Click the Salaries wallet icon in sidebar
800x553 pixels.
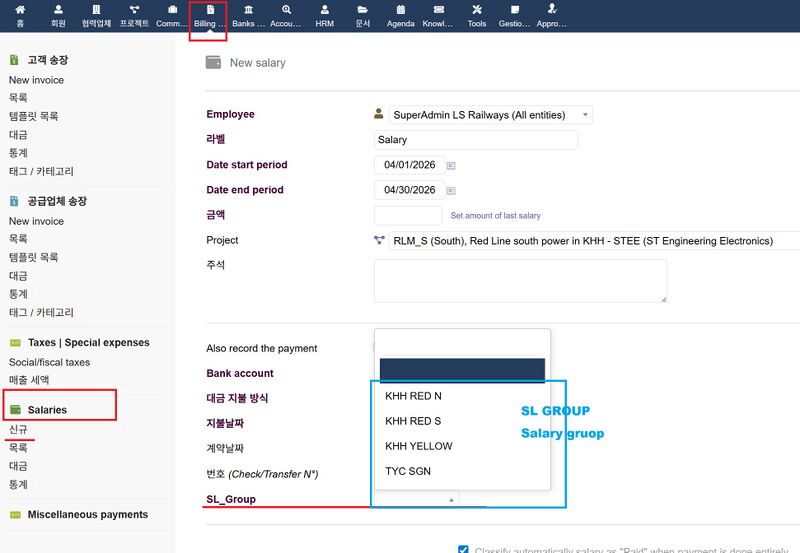tap(15, 410)
